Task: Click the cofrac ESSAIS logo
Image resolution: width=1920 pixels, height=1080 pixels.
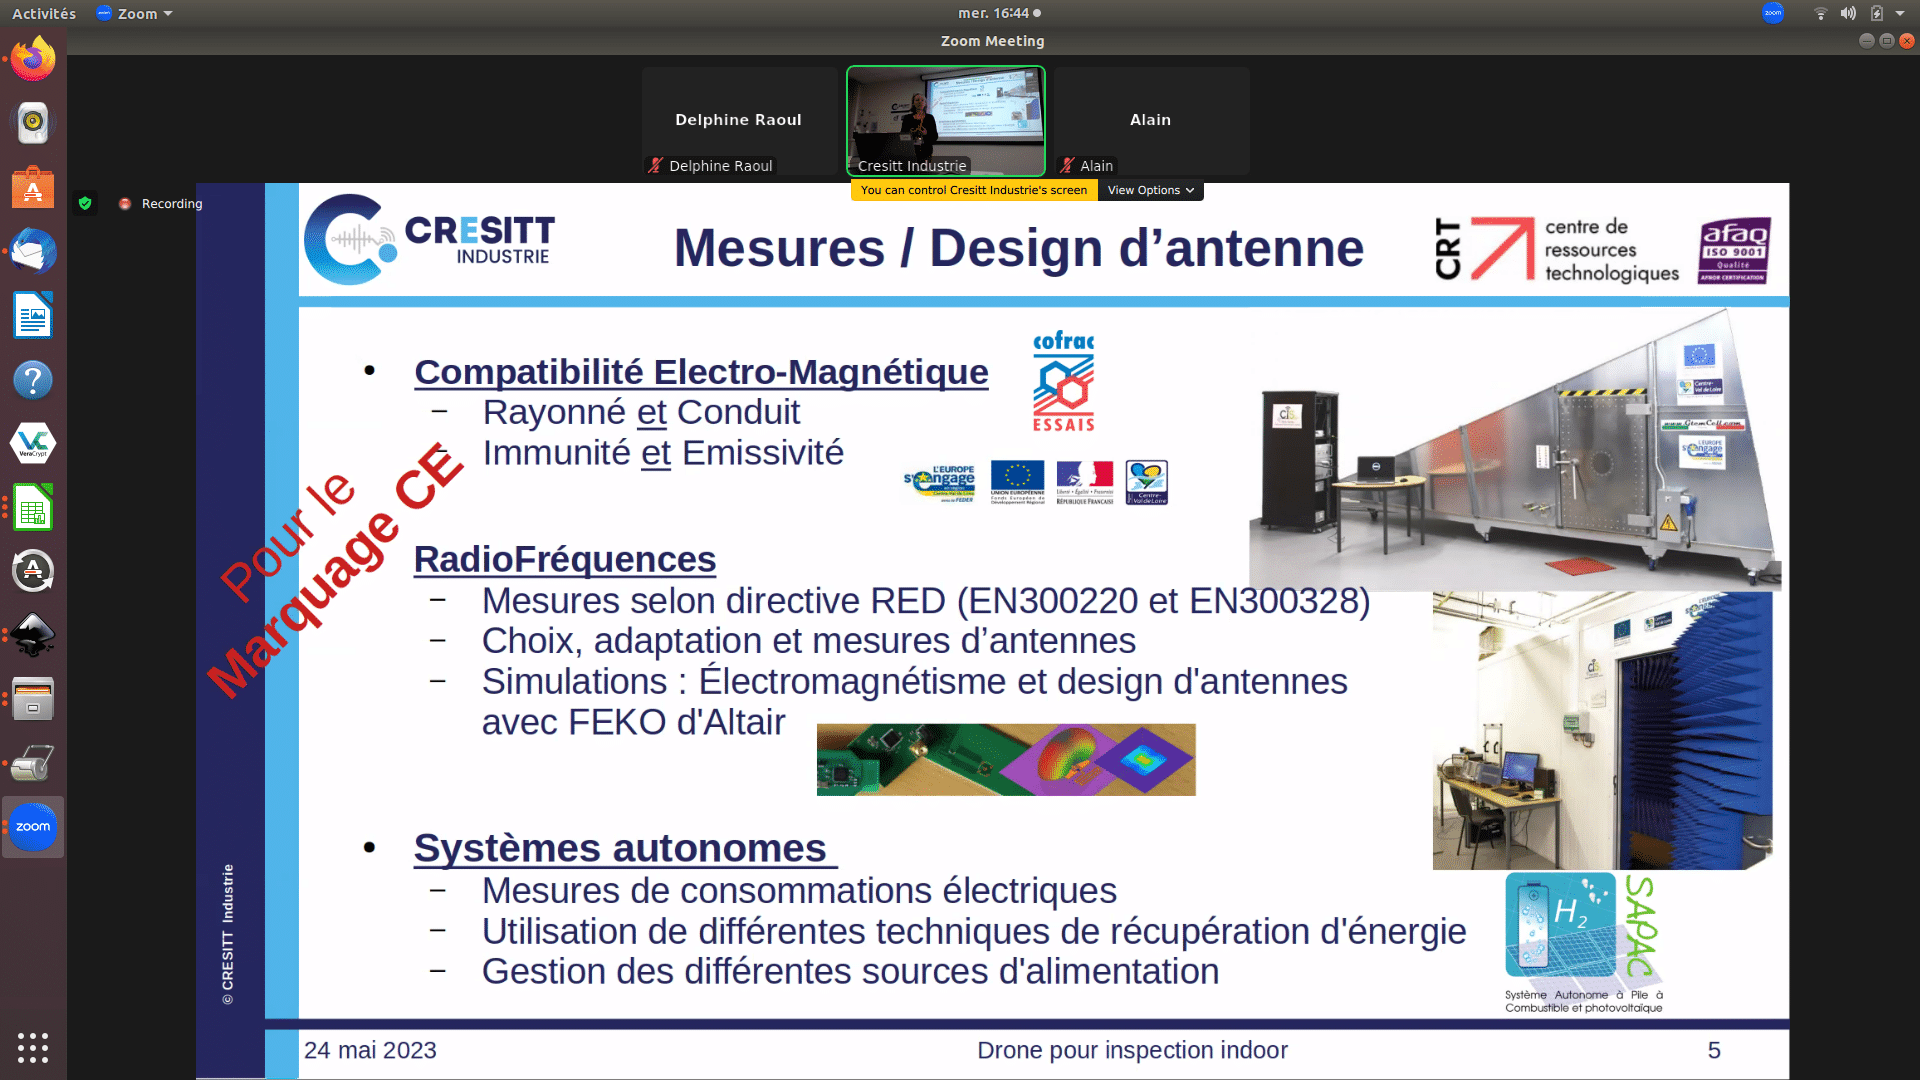Action: 1064,382
